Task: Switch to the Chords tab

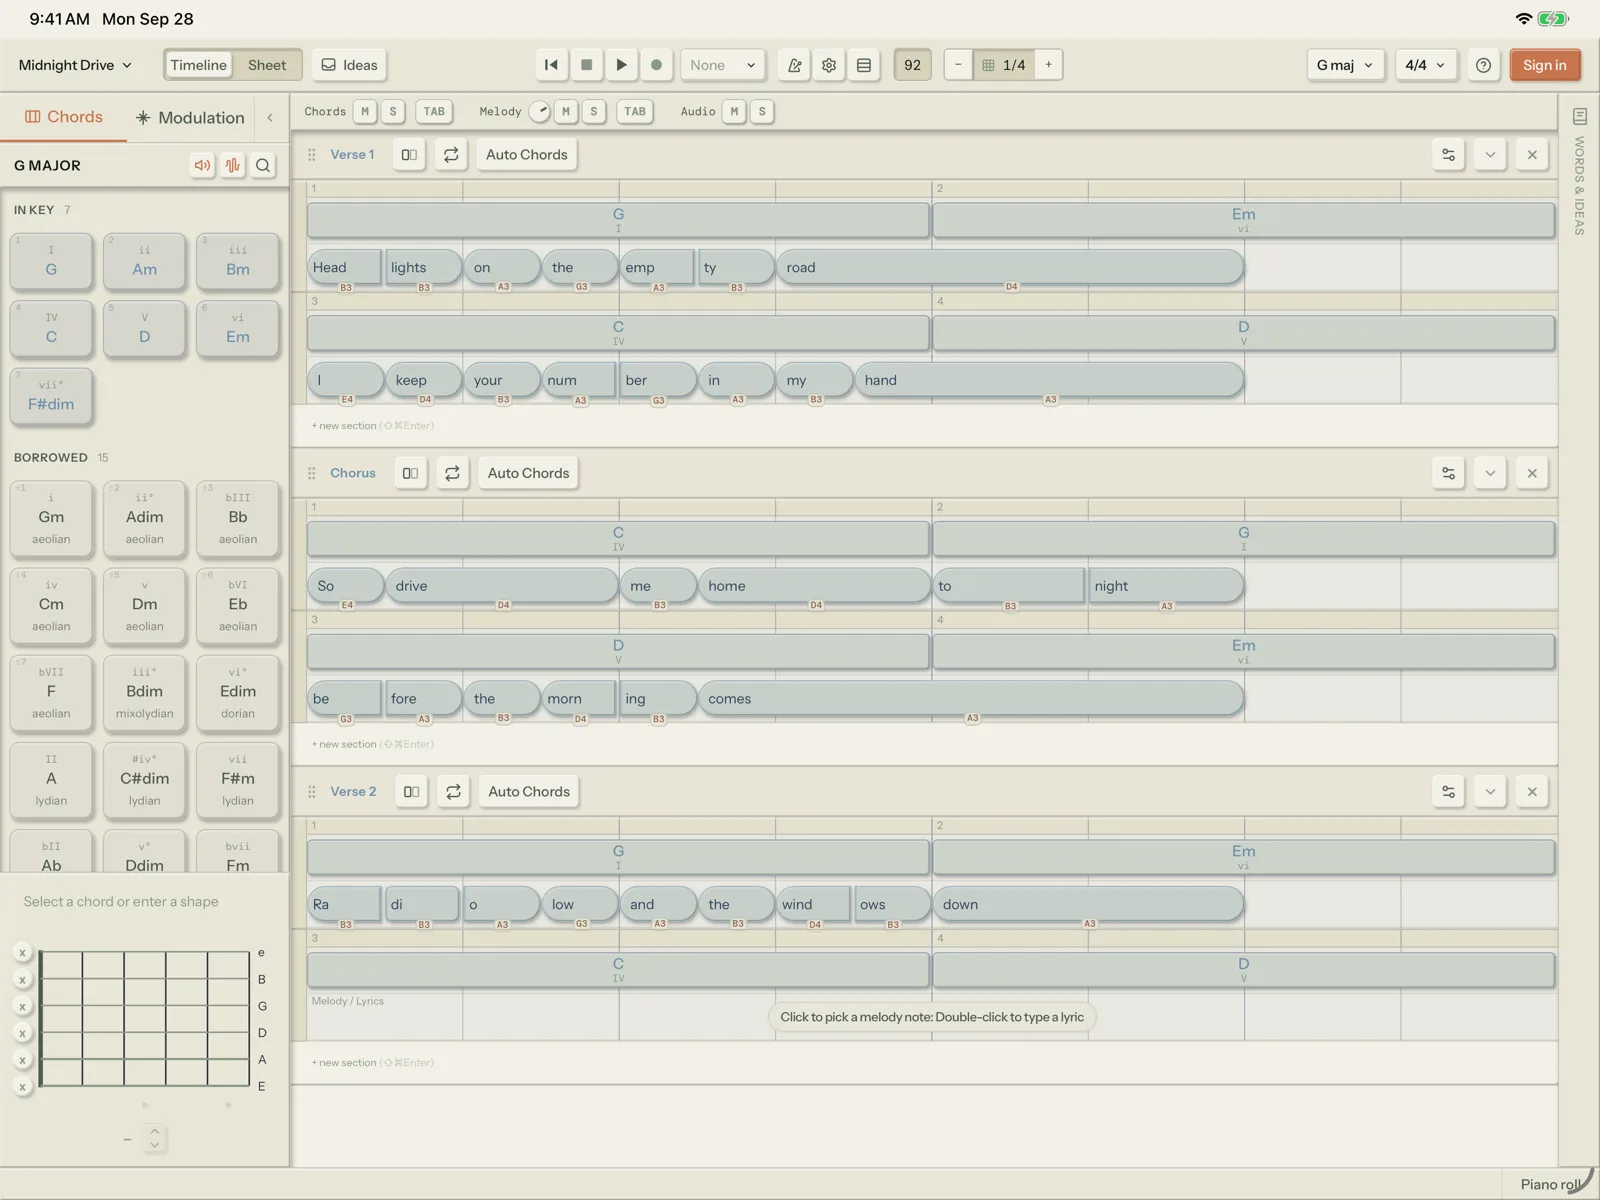Action: [x=63, y=117]
